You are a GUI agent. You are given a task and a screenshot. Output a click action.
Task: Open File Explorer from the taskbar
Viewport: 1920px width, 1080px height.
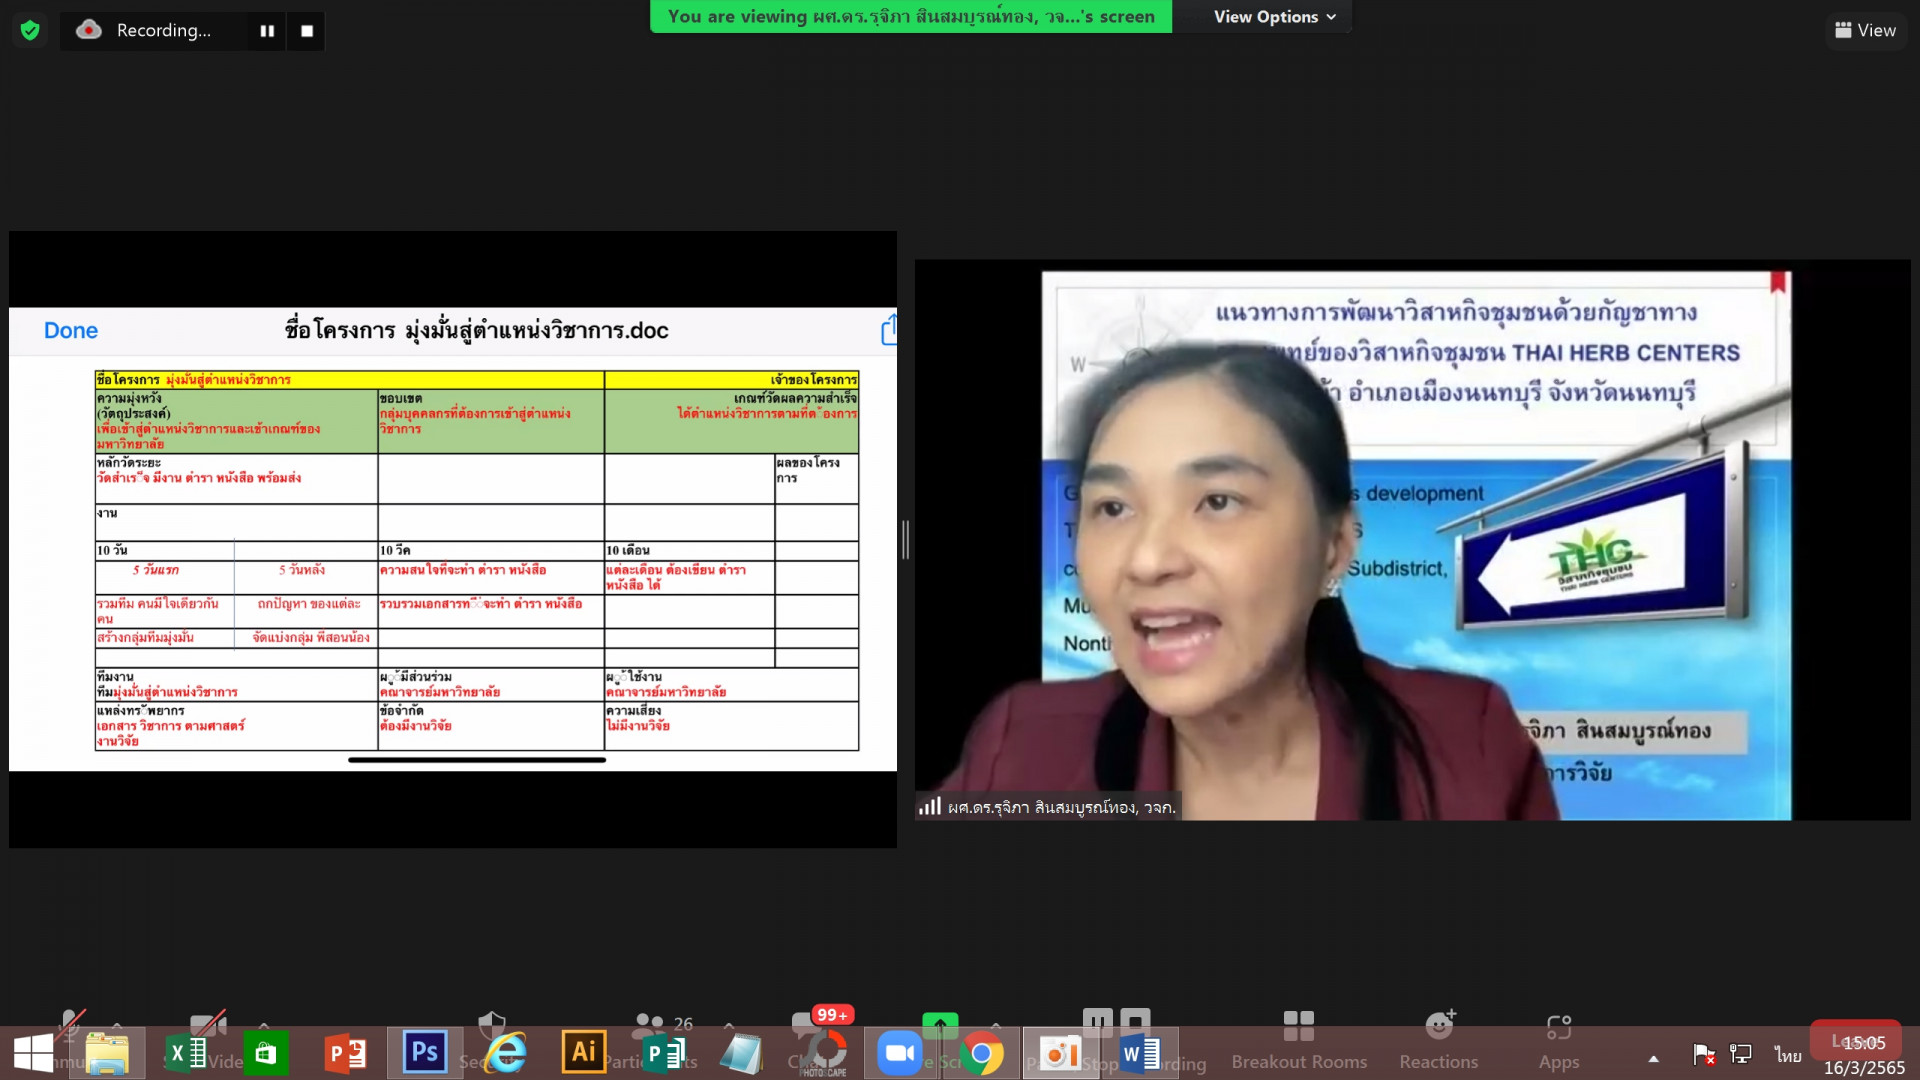(x=107, y=1054)
